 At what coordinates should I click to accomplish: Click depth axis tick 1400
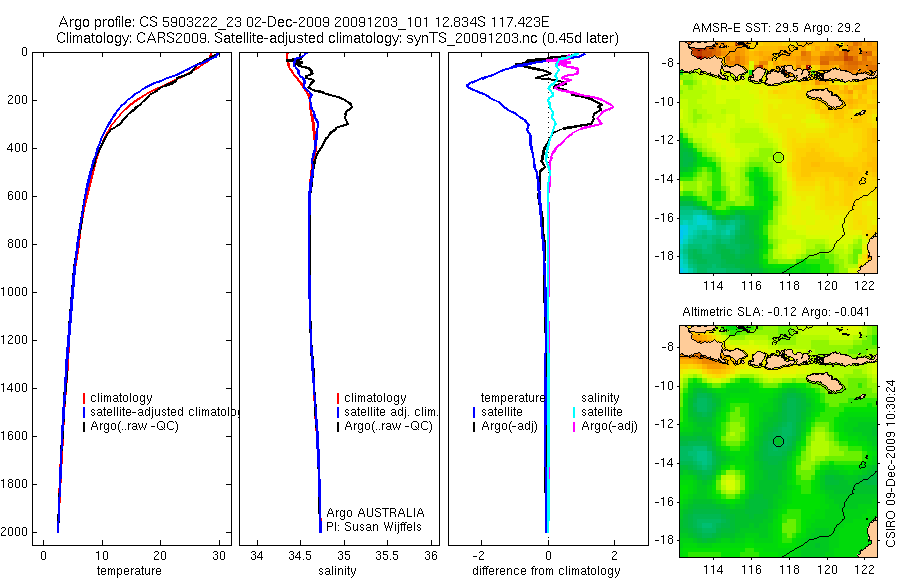tap(15, 388)
